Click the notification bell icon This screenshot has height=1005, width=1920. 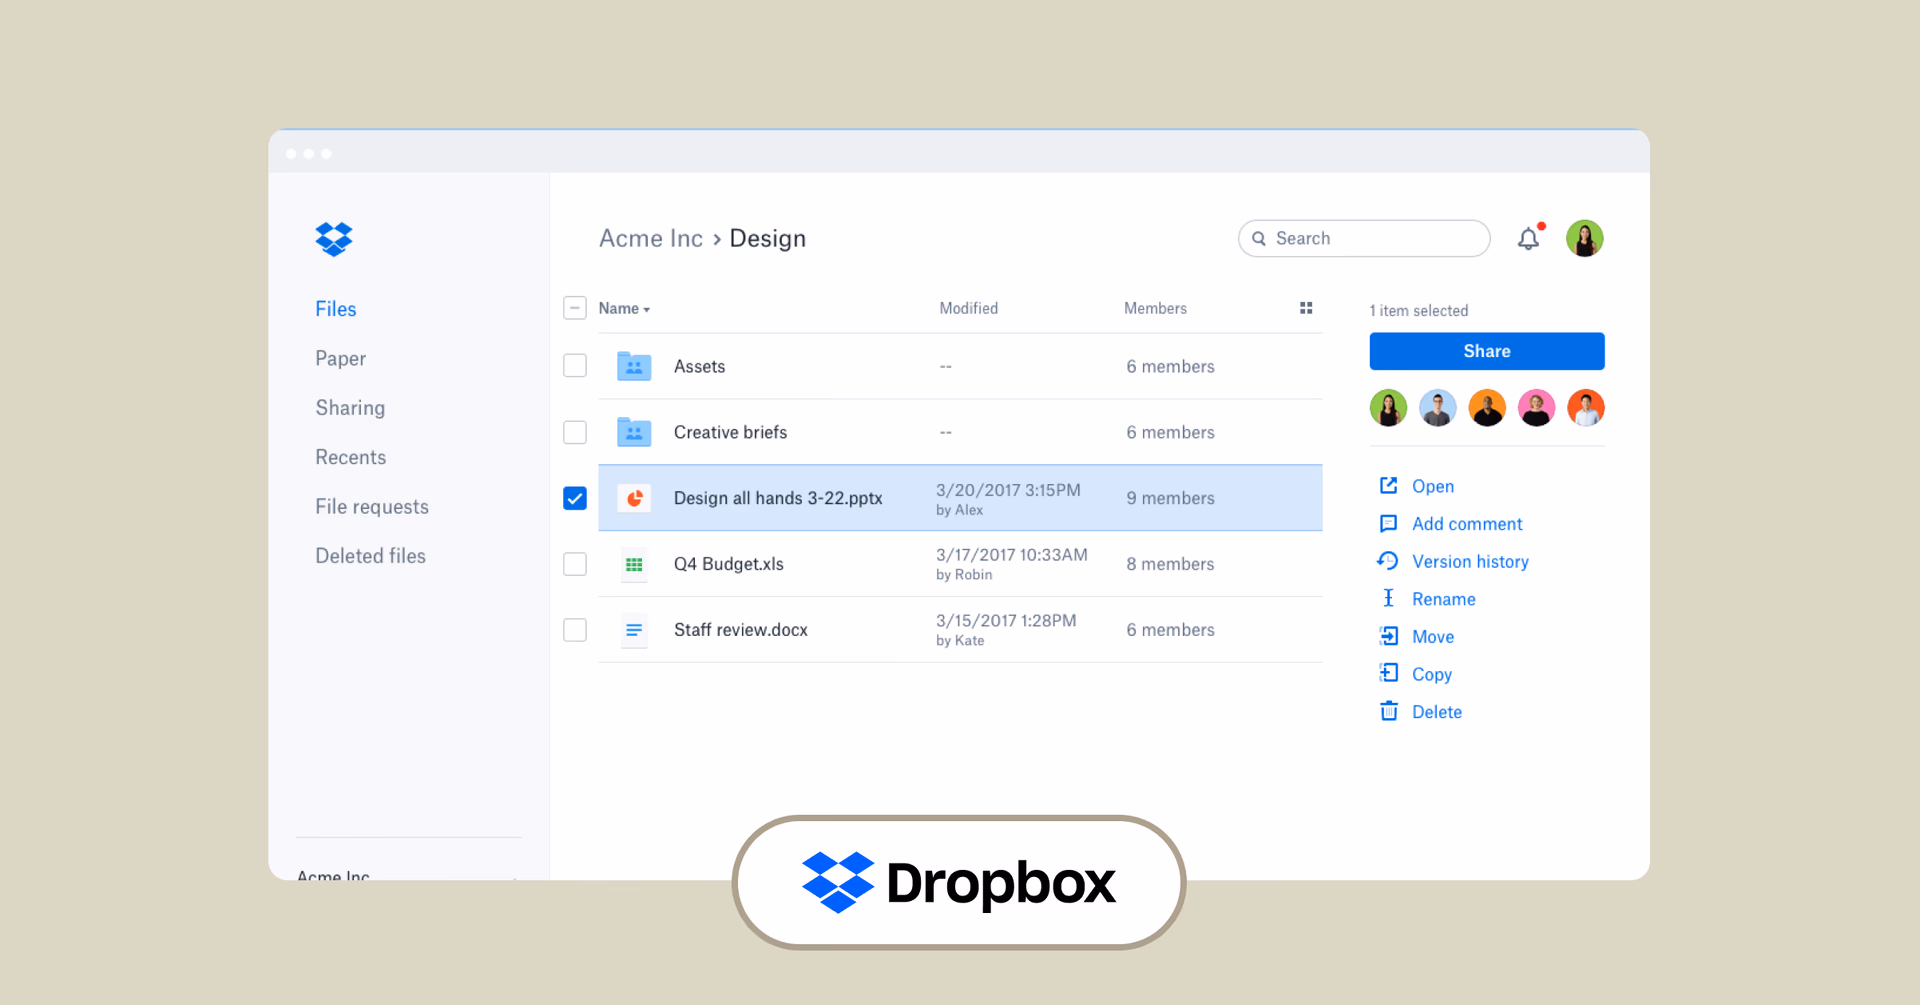click(1528, 239)
